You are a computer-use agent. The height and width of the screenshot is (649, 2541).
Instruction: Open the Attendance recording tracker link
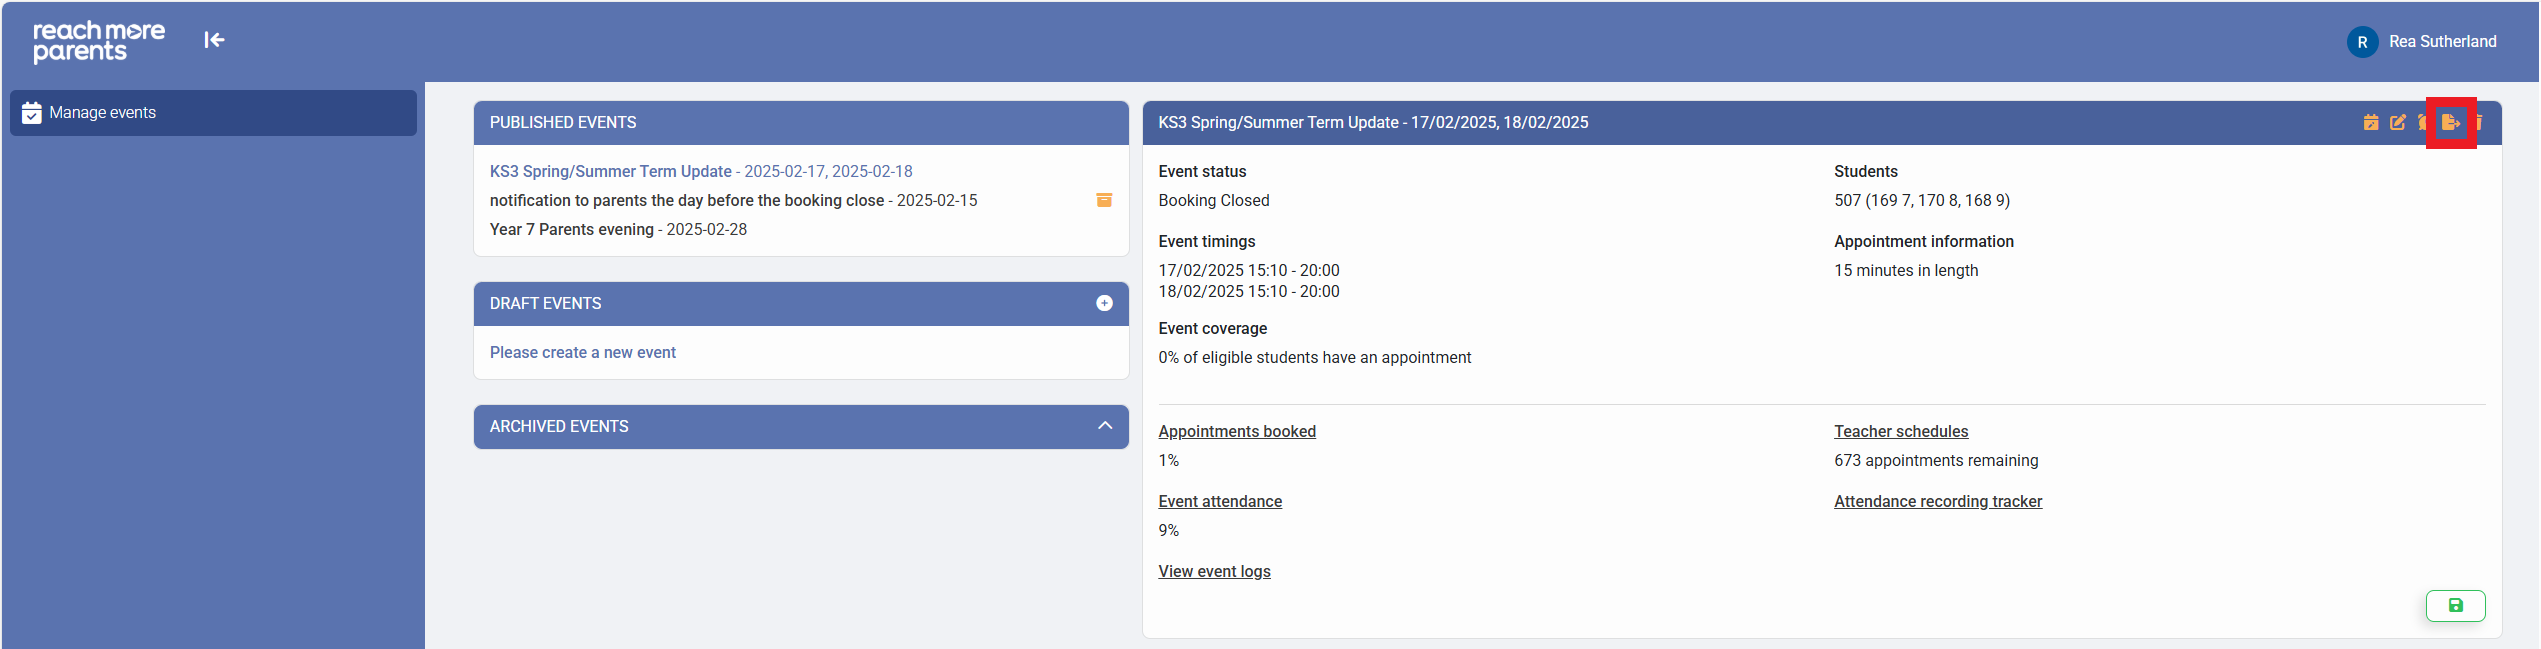pyautogui.click(x=1937, y=501)
